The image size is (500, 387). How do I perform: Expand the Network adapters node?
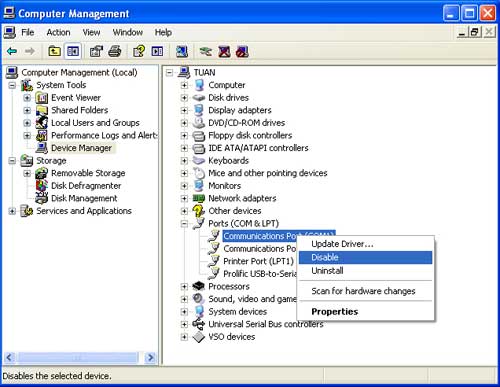pos(184,198)
